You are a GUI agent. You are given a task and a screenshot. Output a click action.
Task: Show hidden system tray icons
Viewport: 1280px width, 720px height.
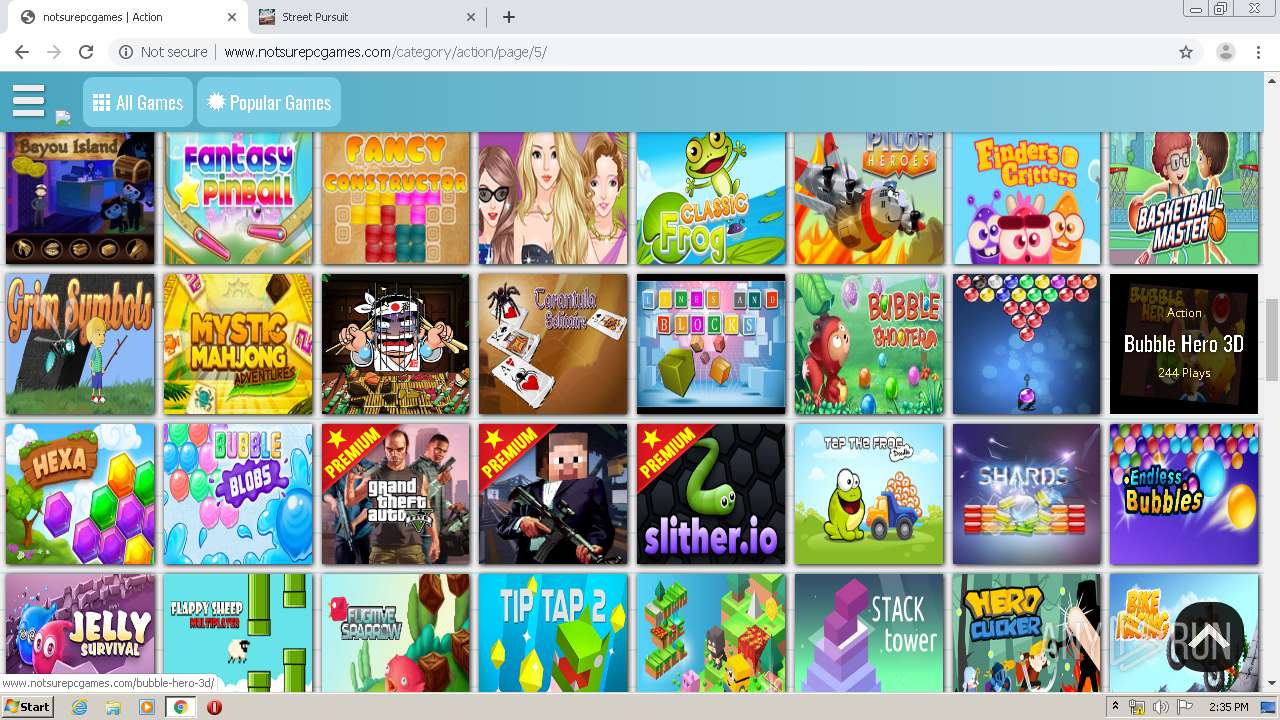(x=1115, y=707)
